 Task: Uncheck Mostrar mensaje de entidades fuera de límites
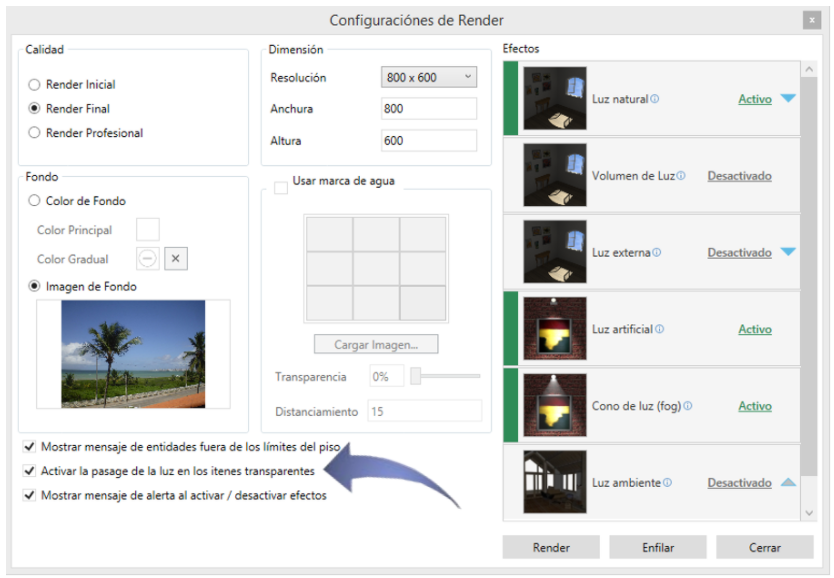click(x=29, y=447)
